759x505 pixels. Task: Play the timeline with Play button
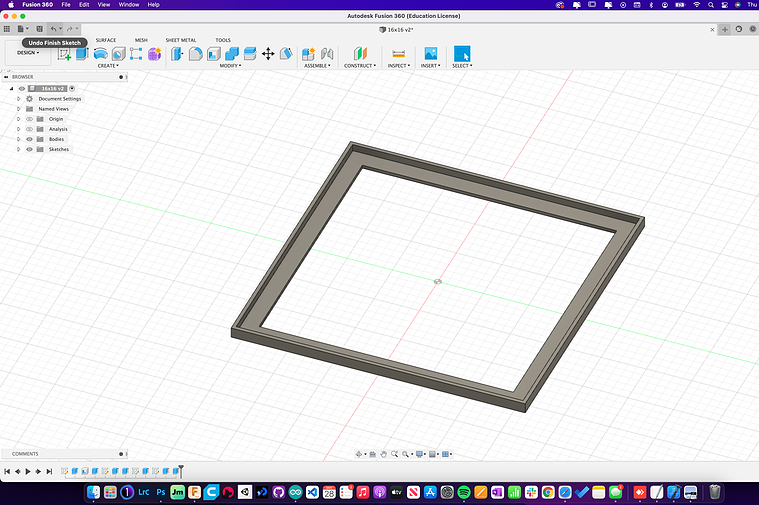[28, 472]
